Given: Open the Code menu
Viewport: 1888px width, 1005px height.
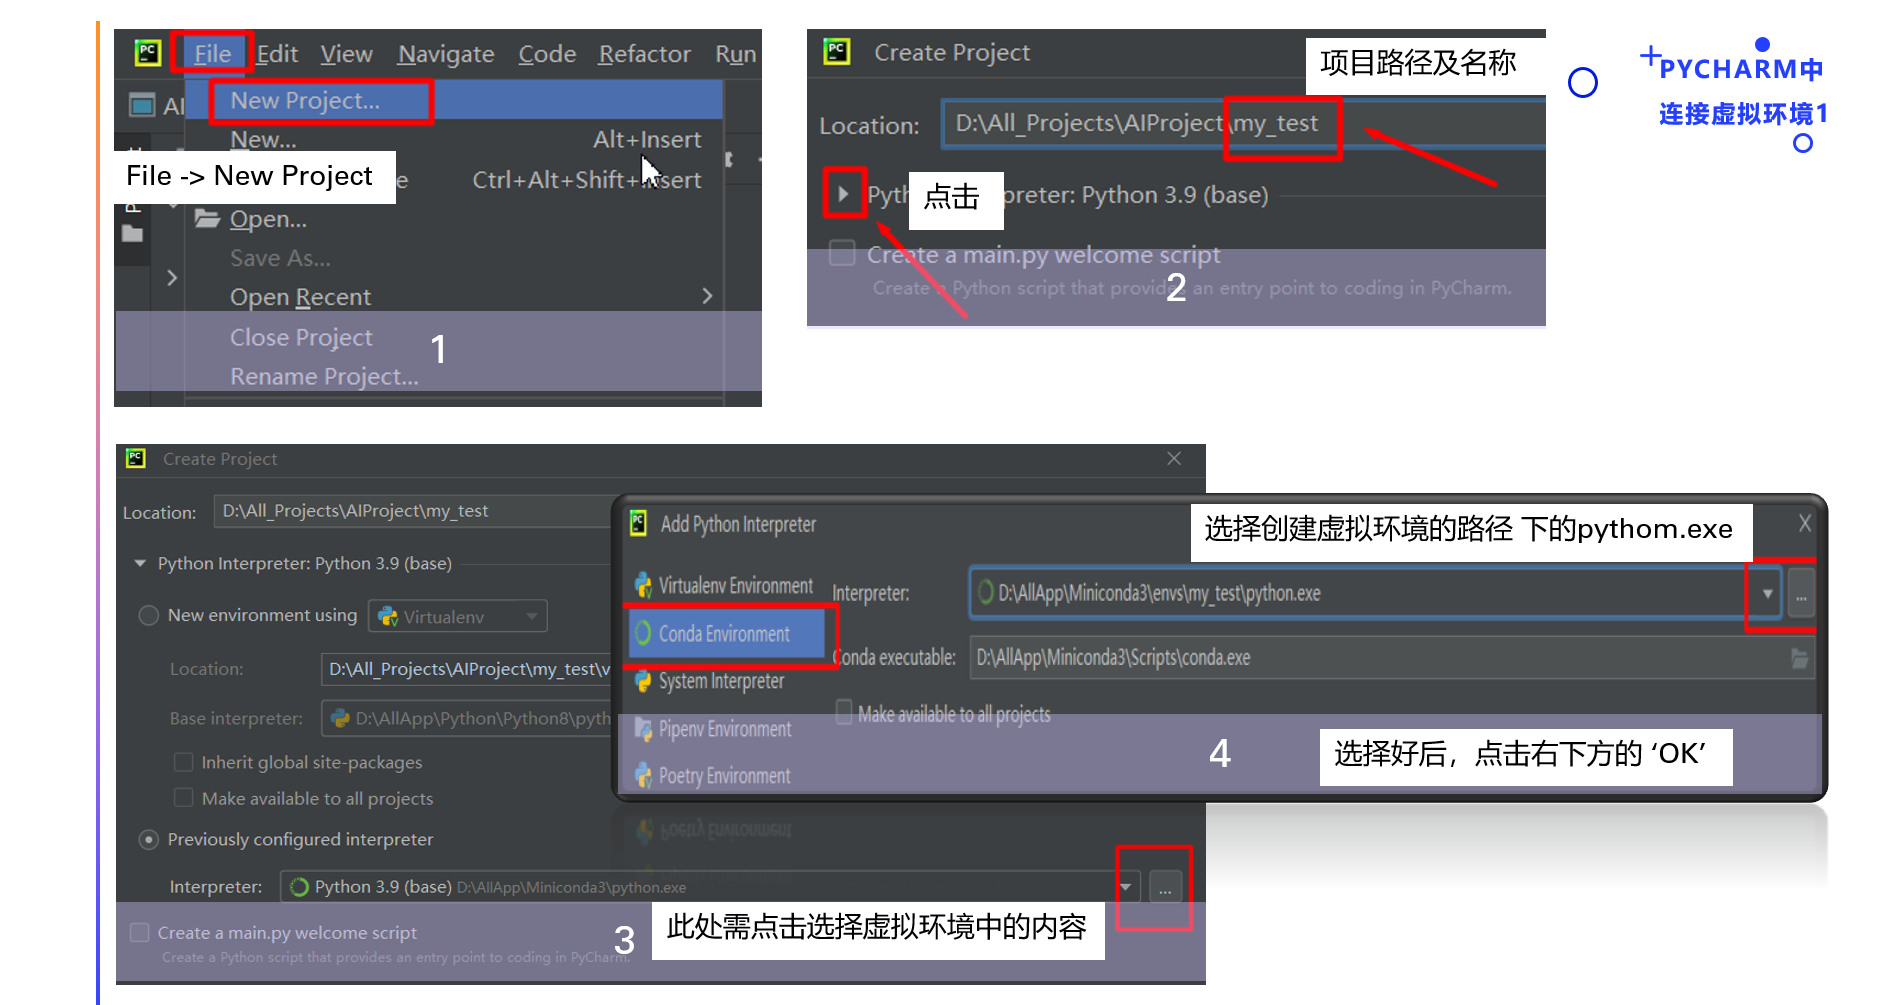Looking at the screenshot, I should click(547, 54).
